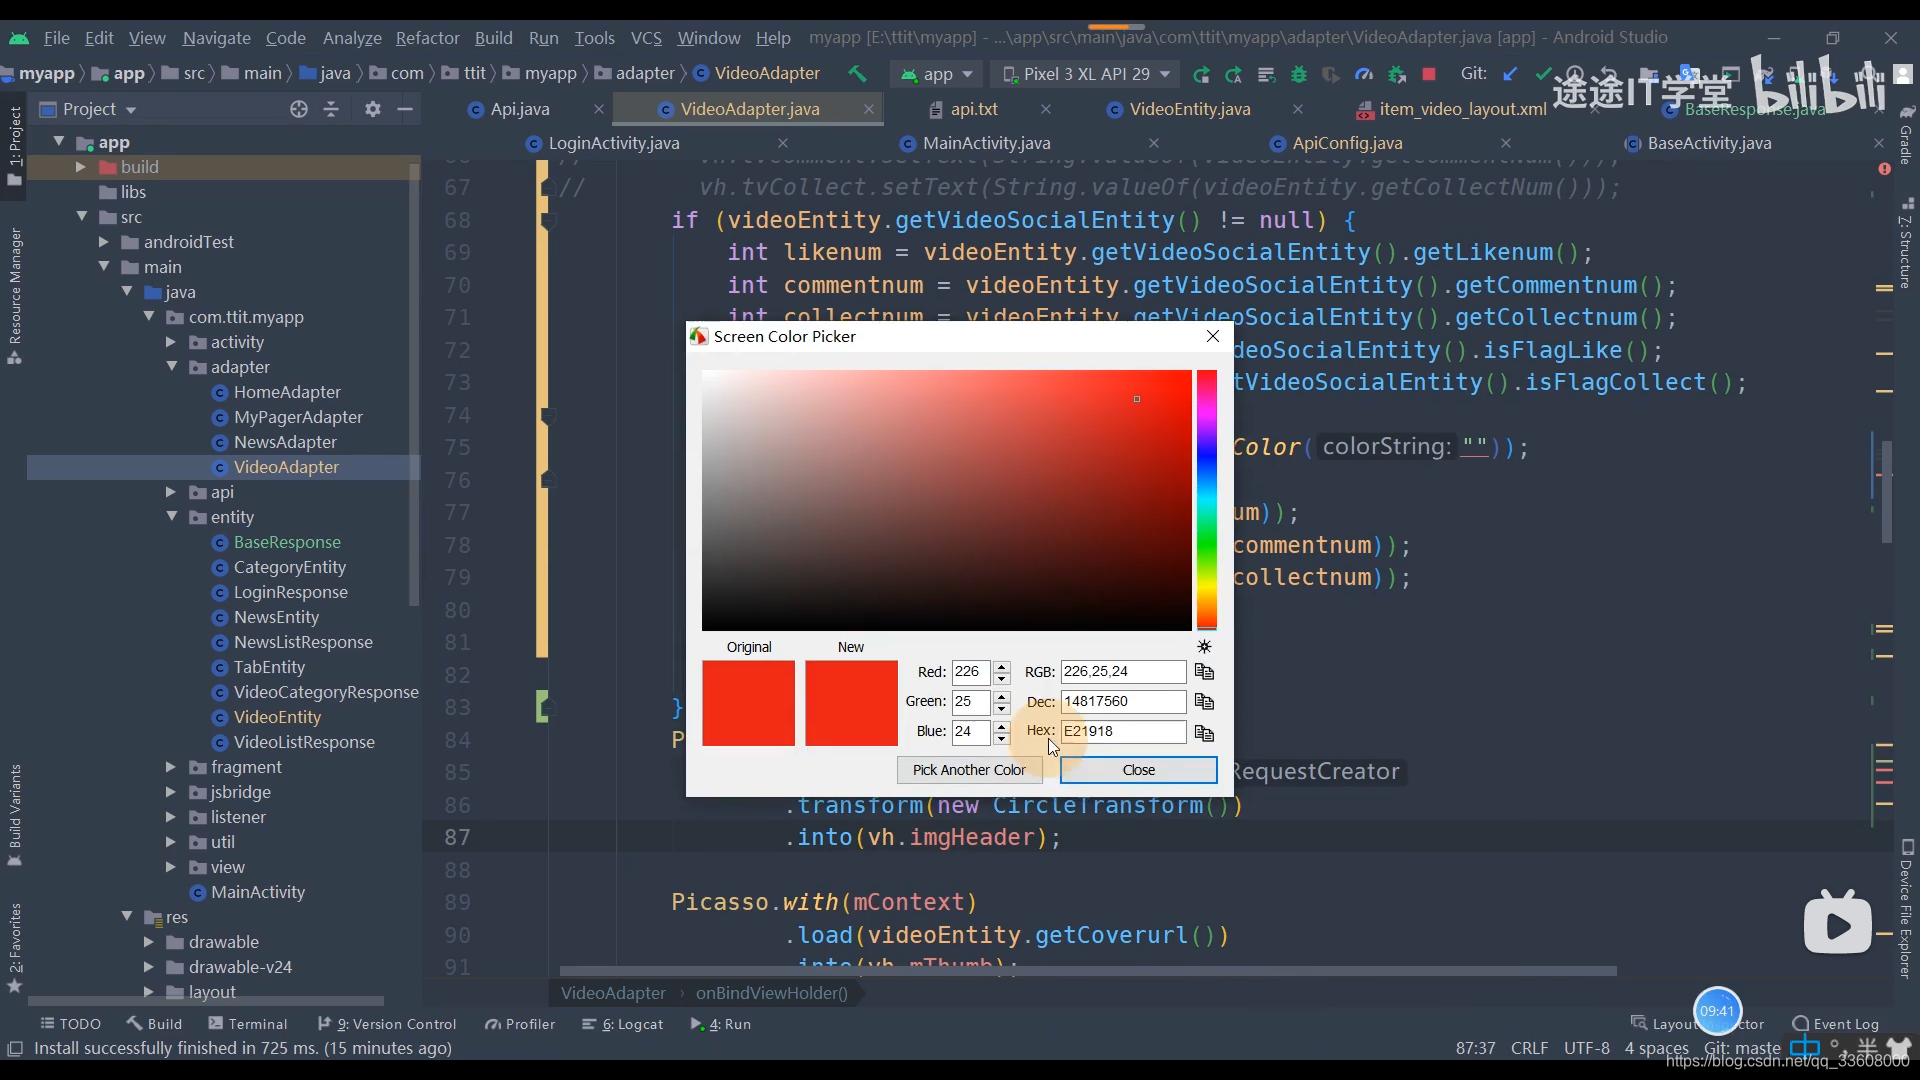Click the VCS menu icon in toolbar
This screenshot has height=1080, width=1920.
pyautogui.click(x=646, y=36)
